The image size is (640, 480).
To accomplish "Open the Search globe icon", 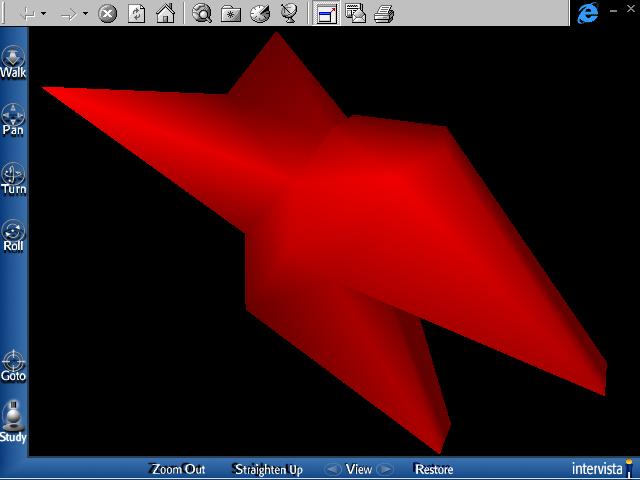I will click(202, 14).
